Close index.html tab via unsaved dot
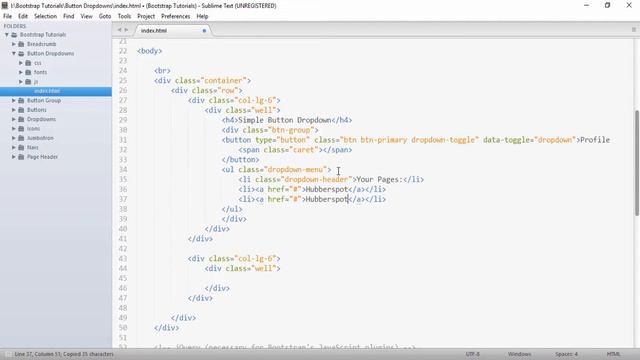 (x=204, y=31)
